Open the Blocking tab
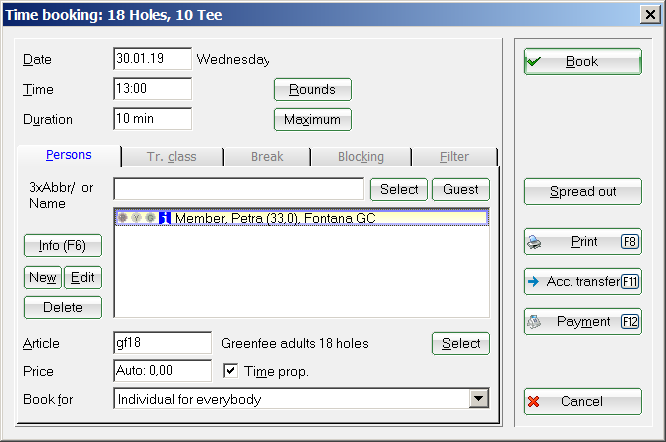The image size is (666, 442). coord(361,157)
